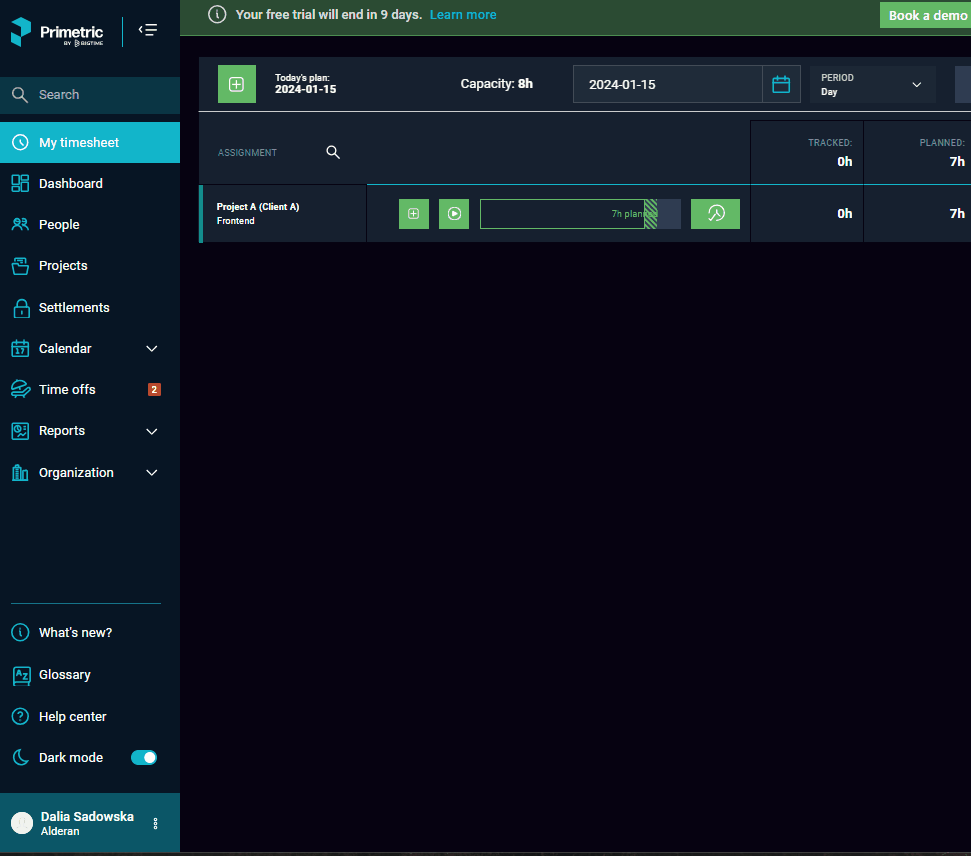Open Help center
Image resolution: width=971 pixels, height=856 pixels.
(72, 717)
